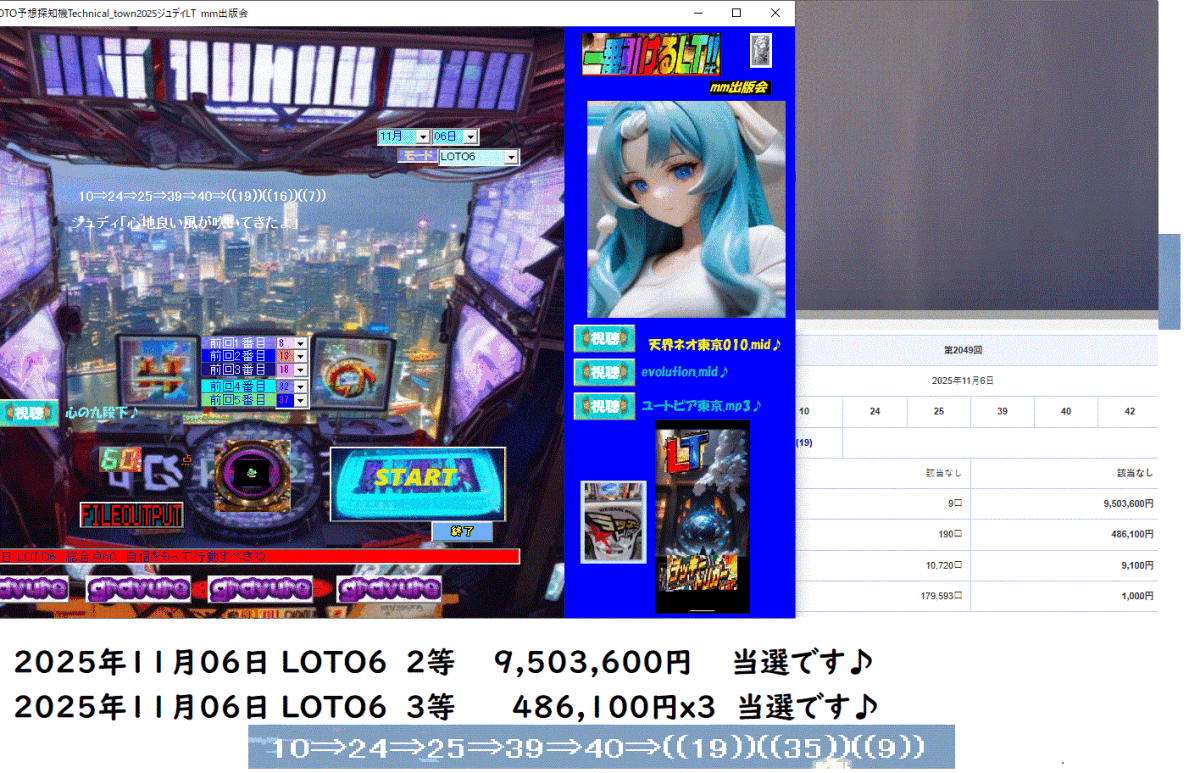Viewport: 1200px width, 773px height.
Task: Click the 視聴 button for ユートピア東京.mp3
Action: coord(605,406)
